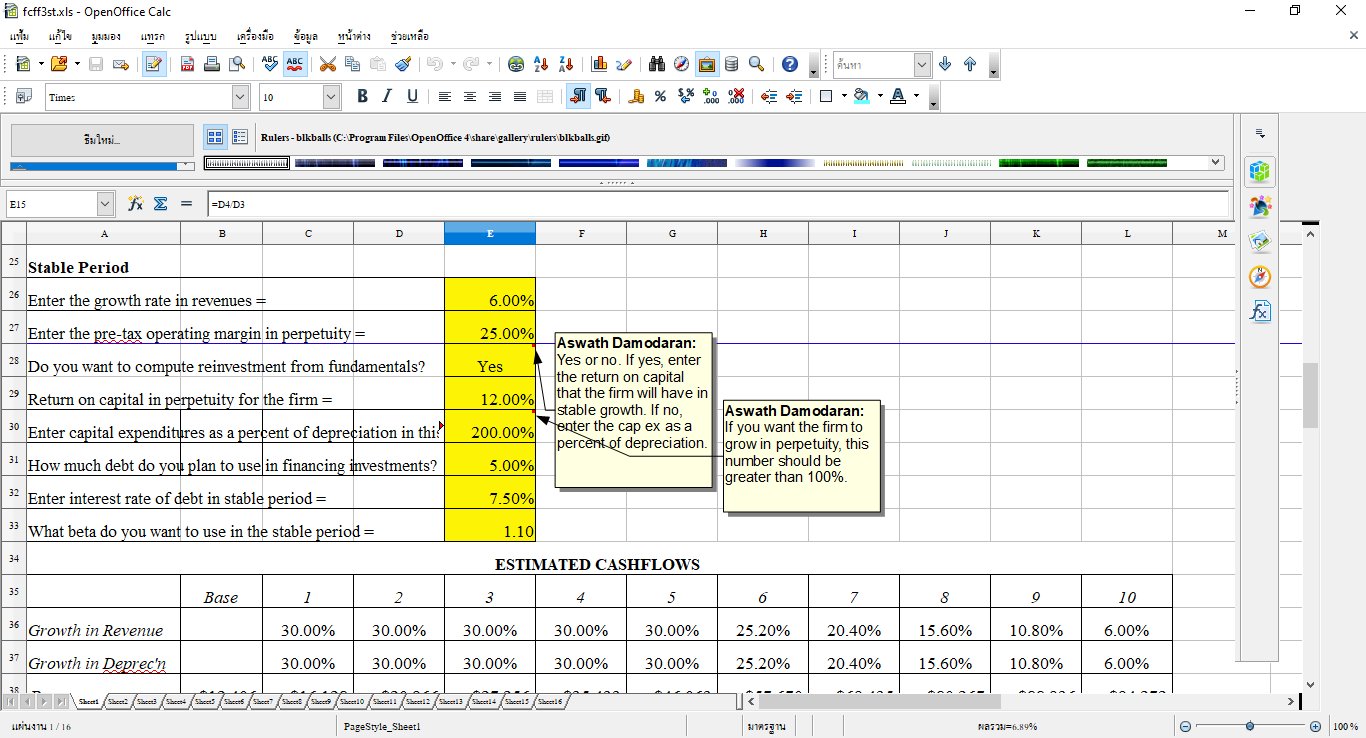1366x738 pixels.
Task: Open the แทรก (Insert) menu
Action: point(153,36)
